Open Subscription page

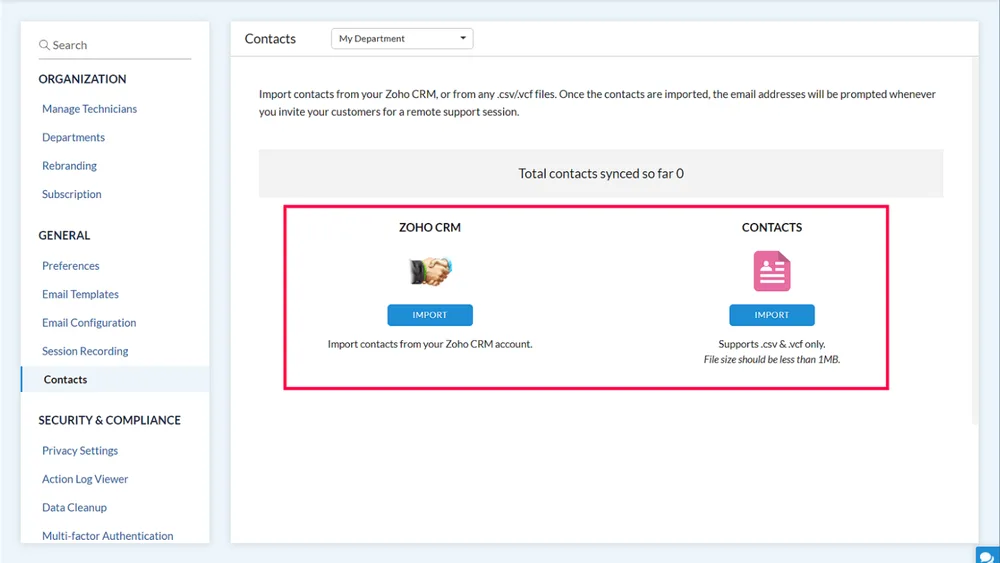[71, 194]
